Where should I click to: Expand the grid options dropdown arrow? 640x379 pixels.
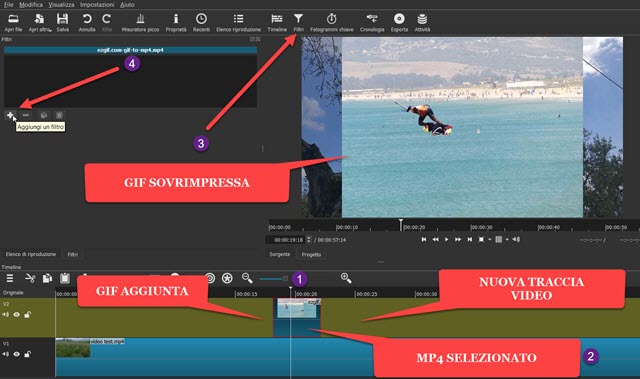(x=507, y=239)
